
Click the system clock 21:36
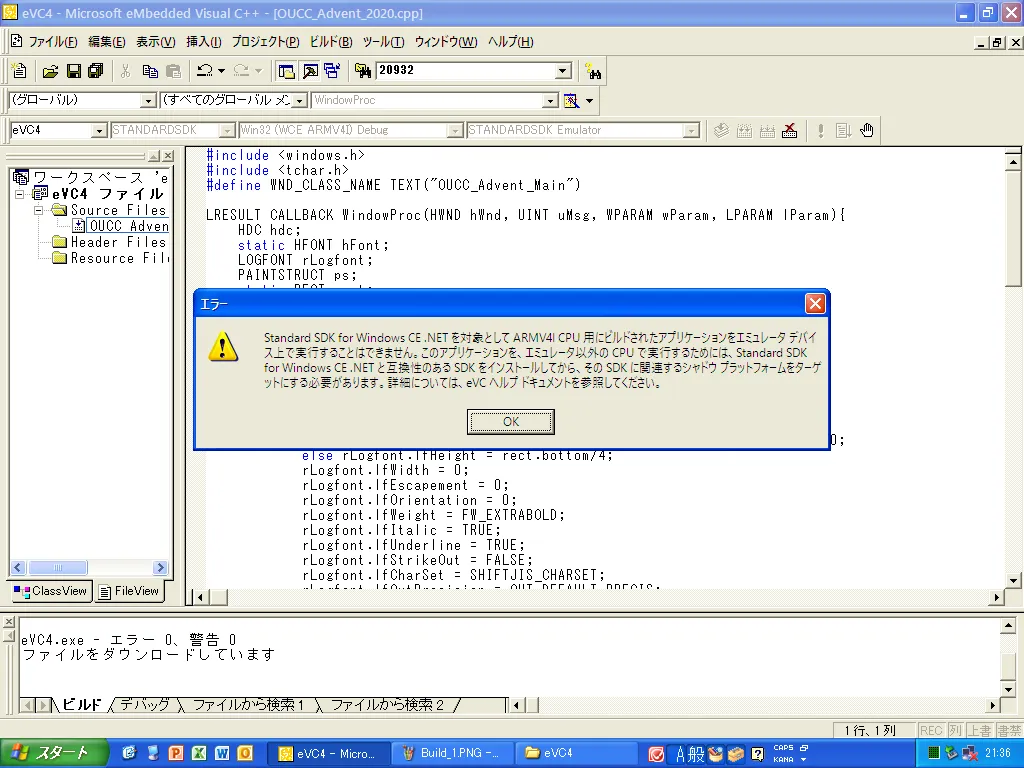pos(997,753)
